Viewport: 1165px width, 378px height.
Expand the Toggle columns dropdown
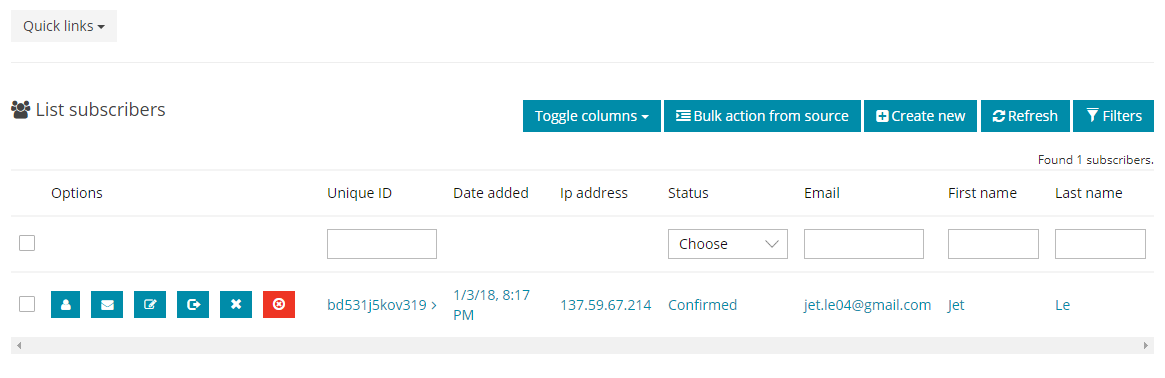(x=592, y=116)
